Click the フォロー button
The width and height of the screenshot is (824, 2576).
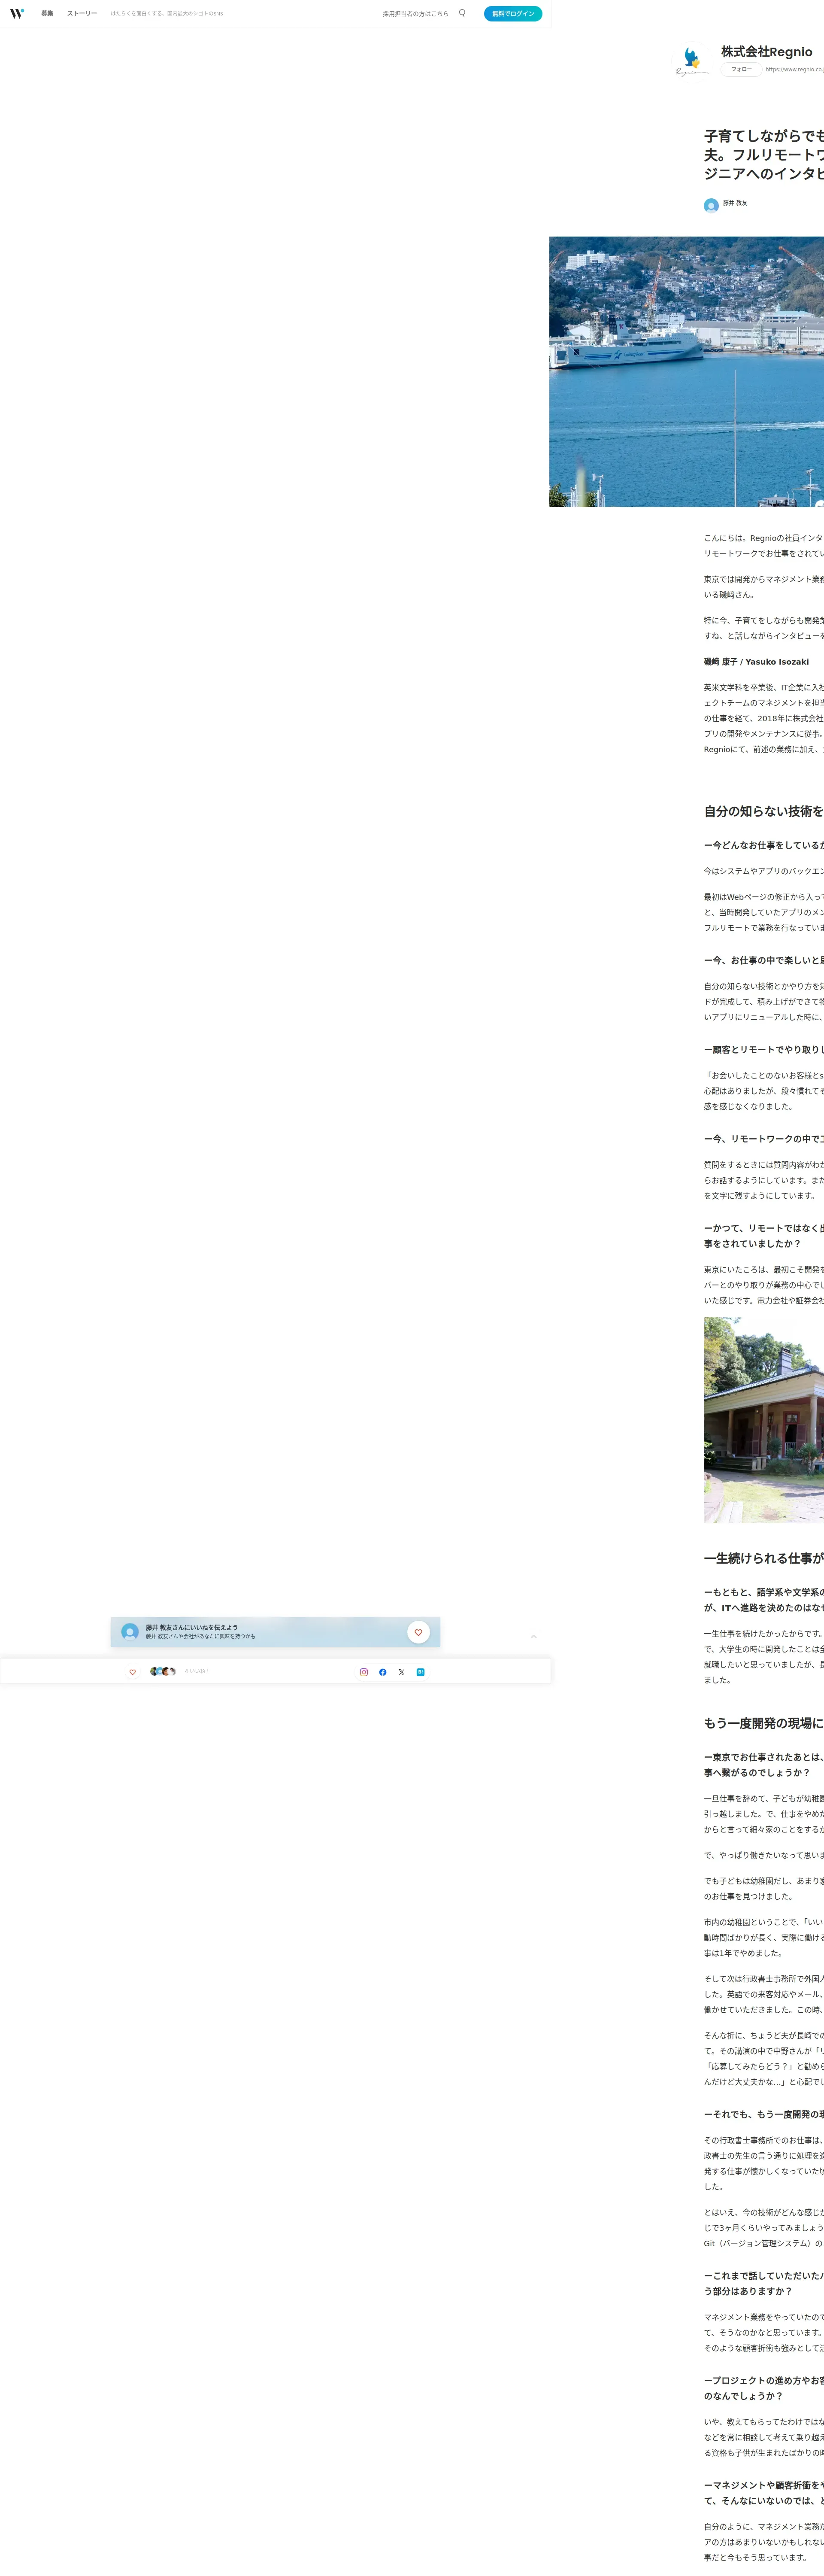(741, 69)
